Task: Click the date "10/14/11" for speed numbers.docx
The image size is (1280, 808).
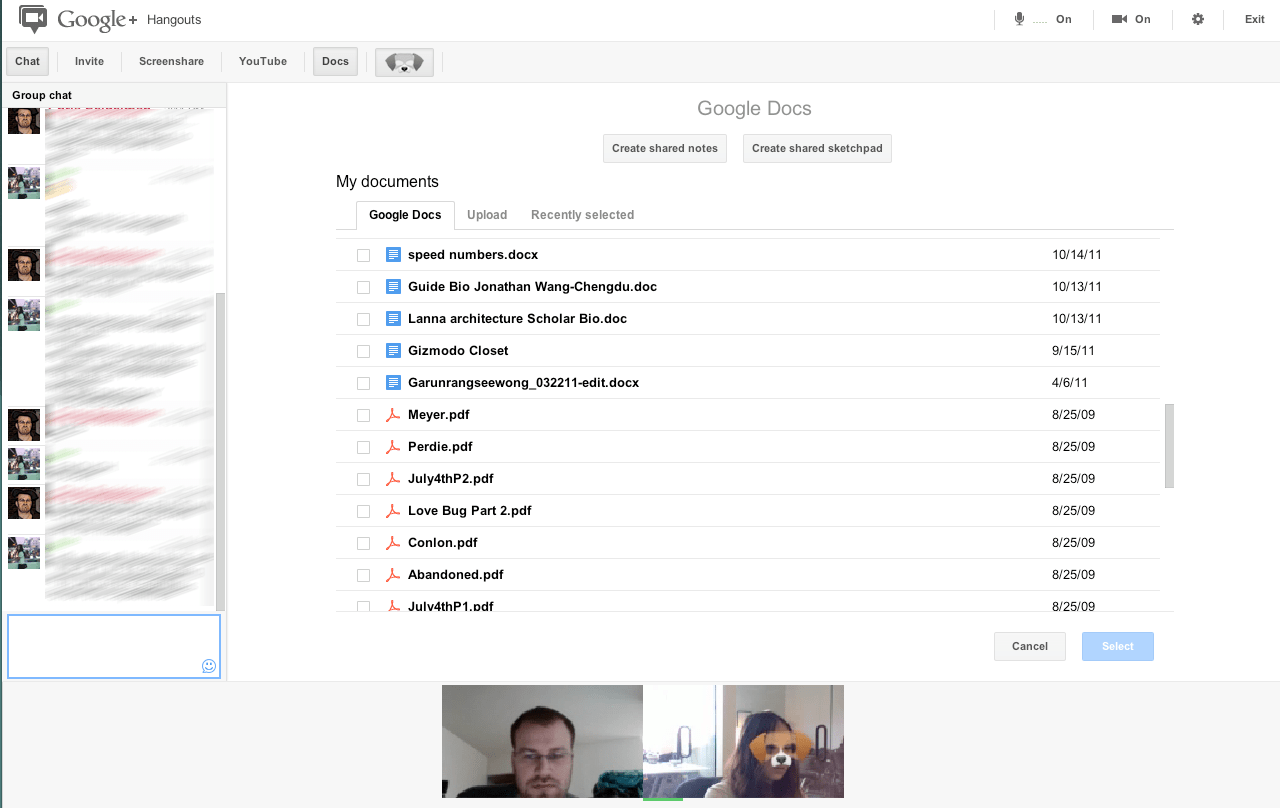Action: click(x=1077, y=255)
